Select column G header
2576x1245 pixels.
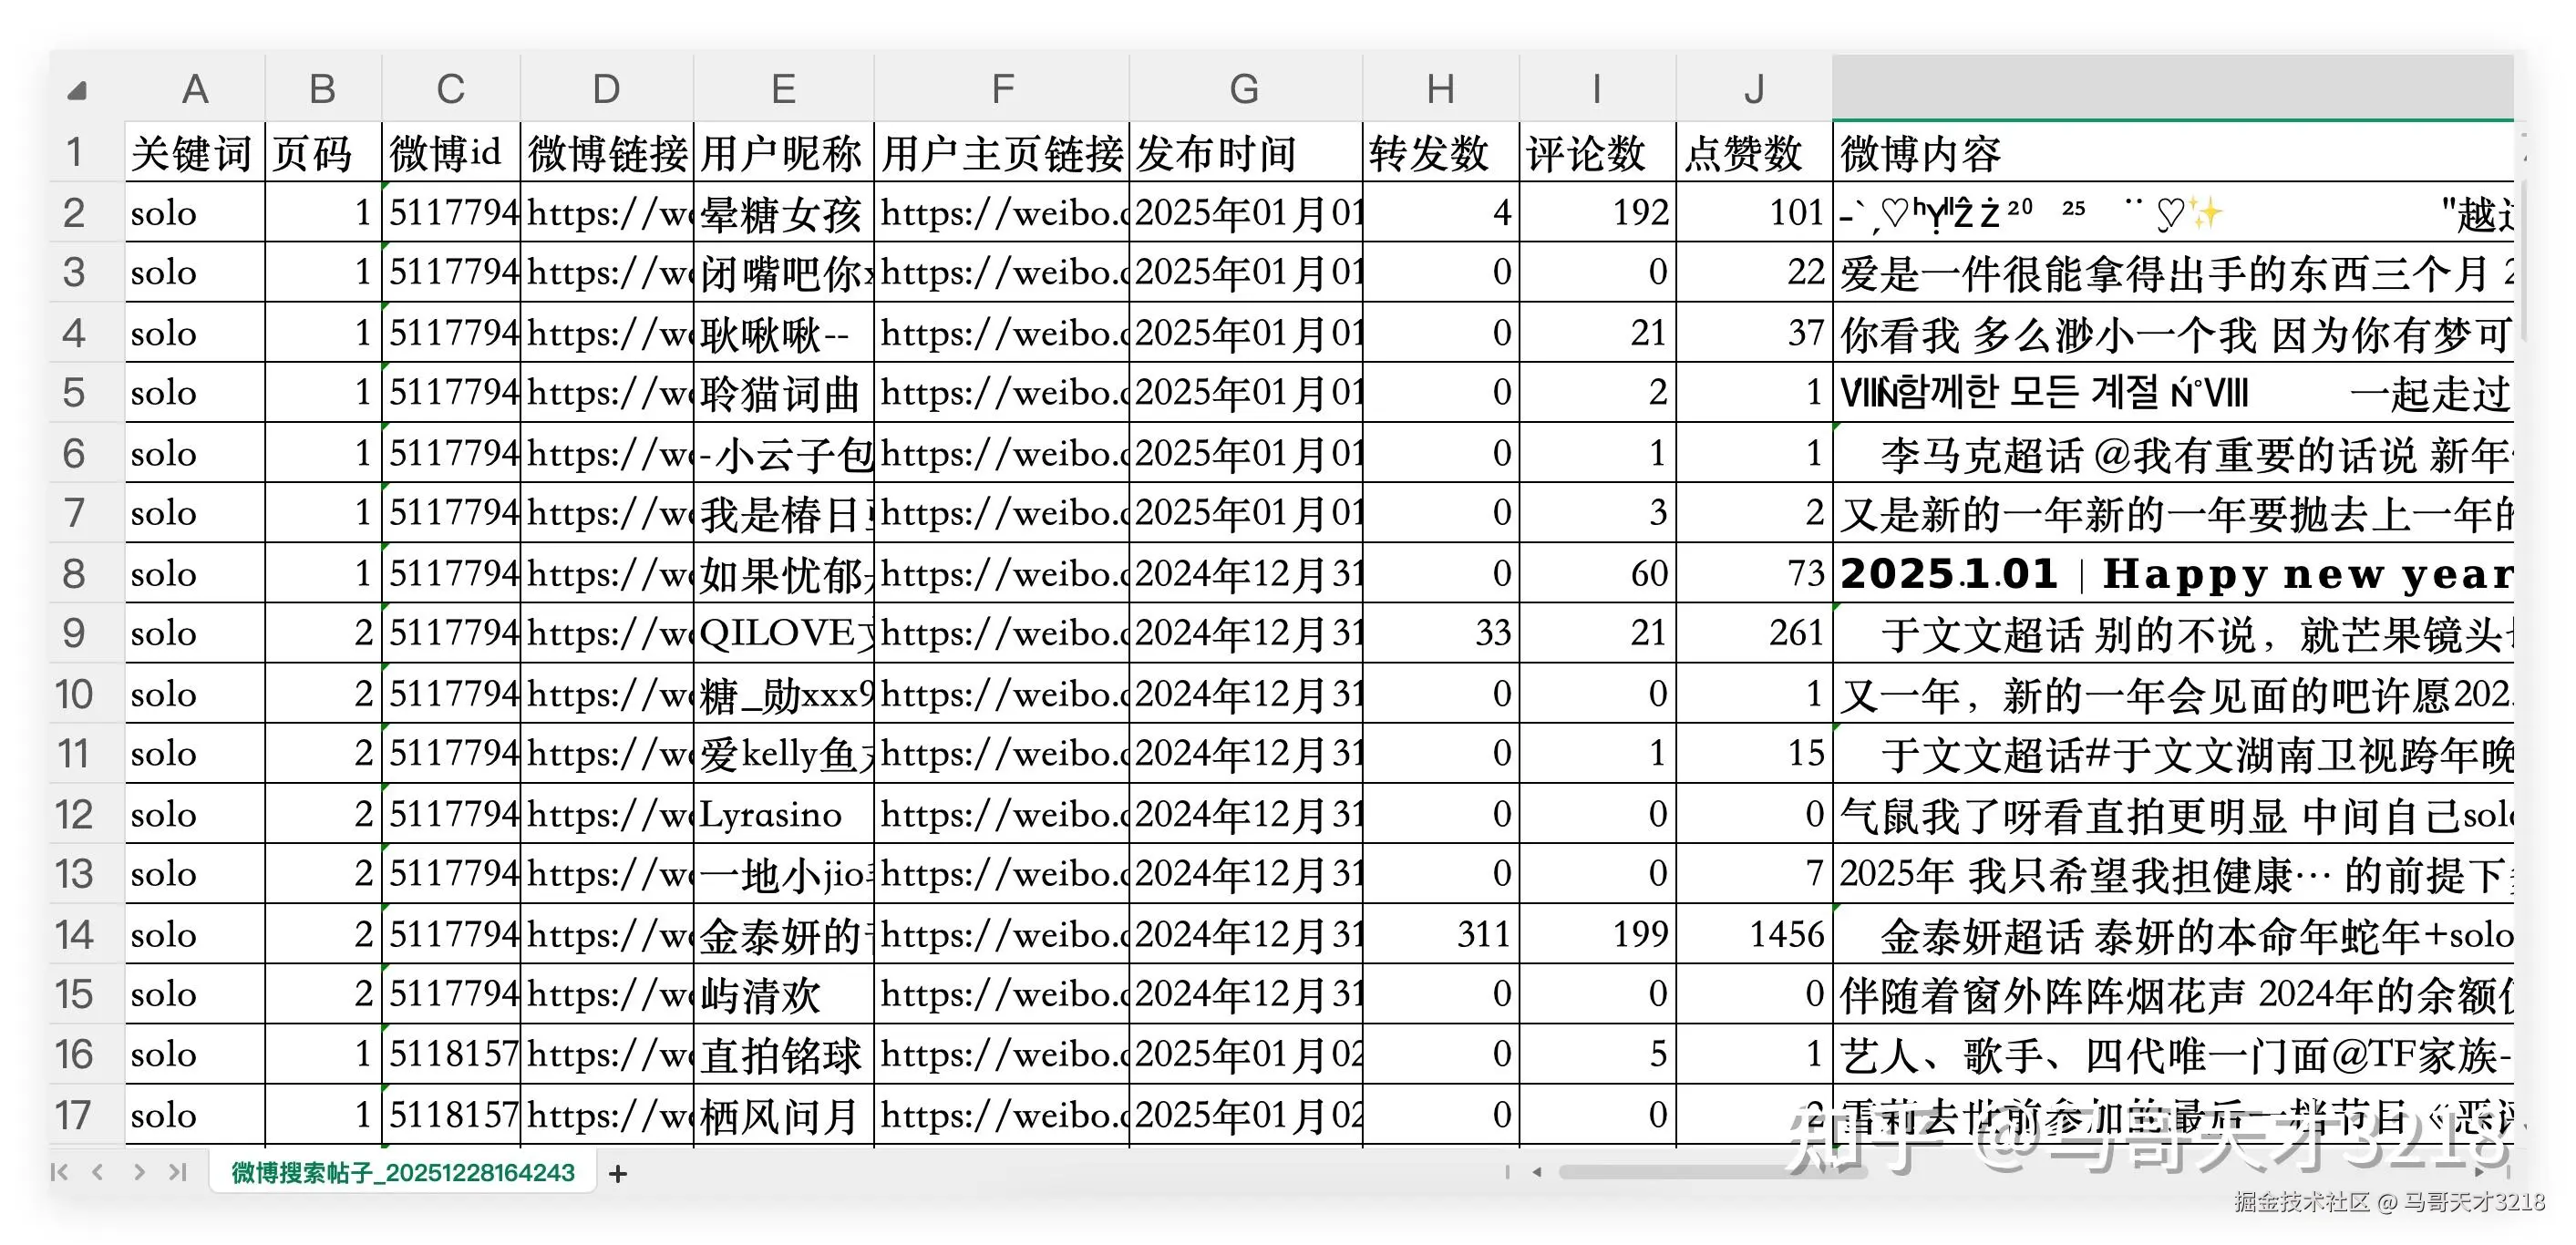pyautogui.click(x=1244, y=90)
